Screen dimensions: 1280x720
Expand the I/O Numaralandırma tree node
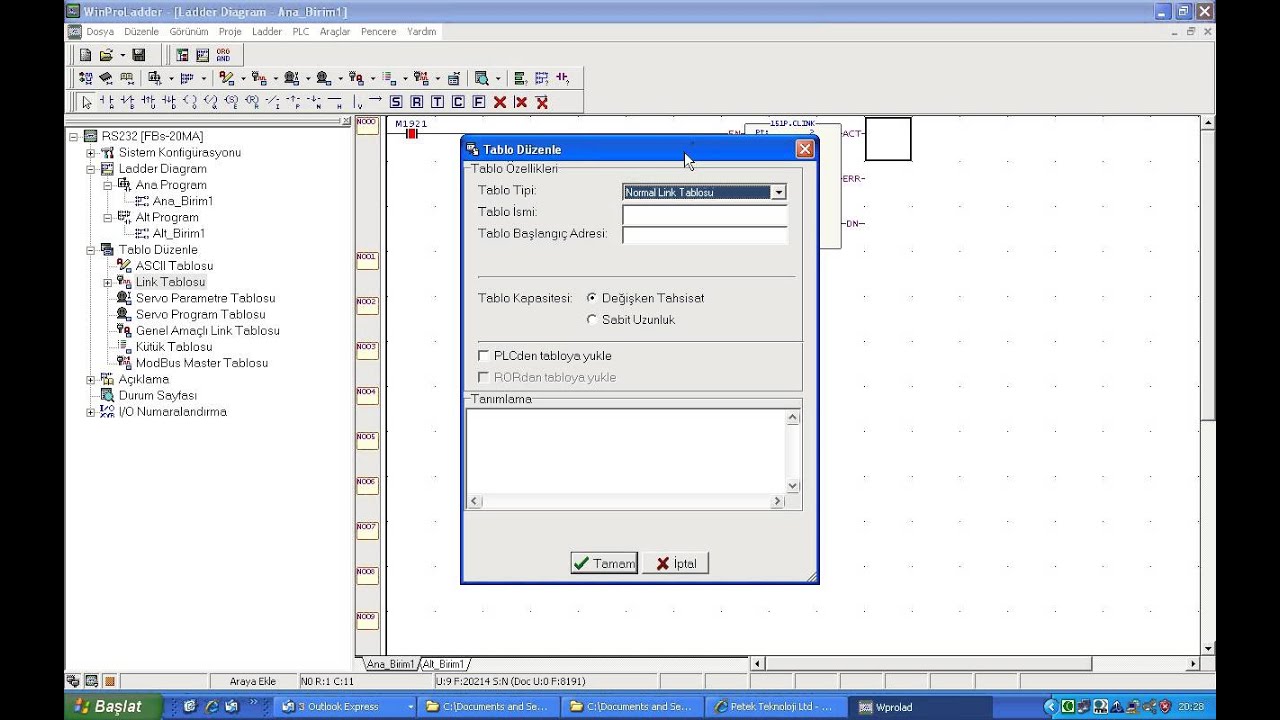(x=90, y=412)
